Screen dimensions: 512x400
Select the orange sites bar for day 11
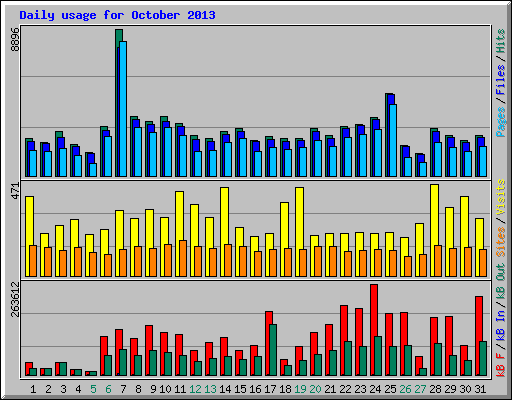(183, 258)
